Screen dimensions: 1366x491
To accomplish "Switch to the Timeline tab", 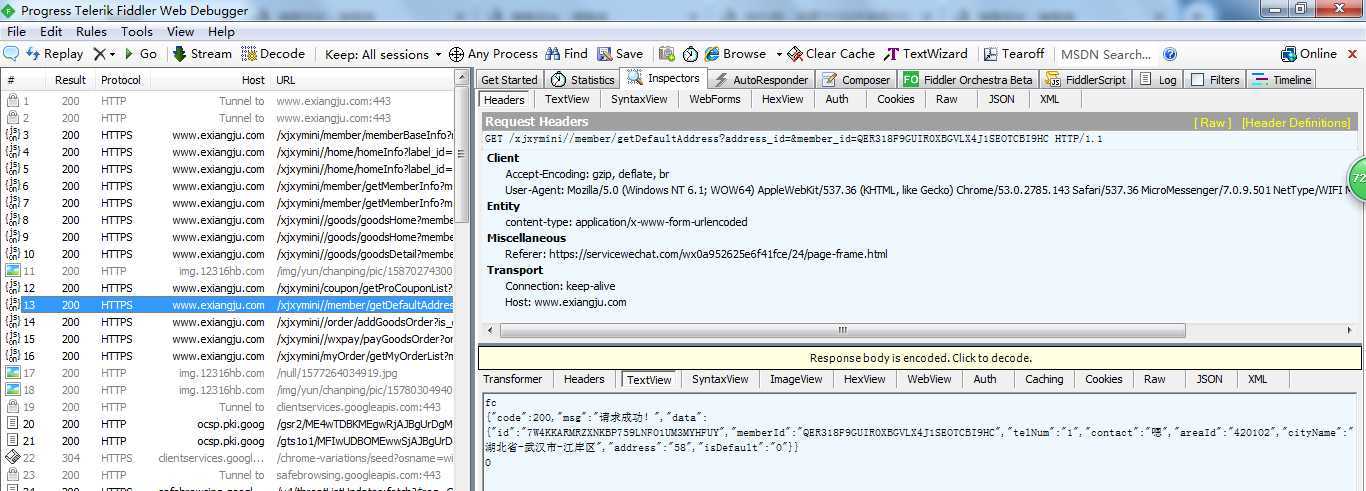I will [x=1281, y=80].
